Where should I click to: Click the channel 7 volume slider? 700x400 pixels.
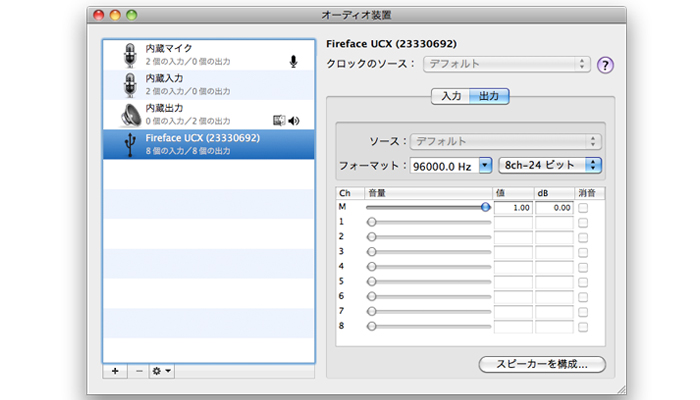click(x=429, y=311)
